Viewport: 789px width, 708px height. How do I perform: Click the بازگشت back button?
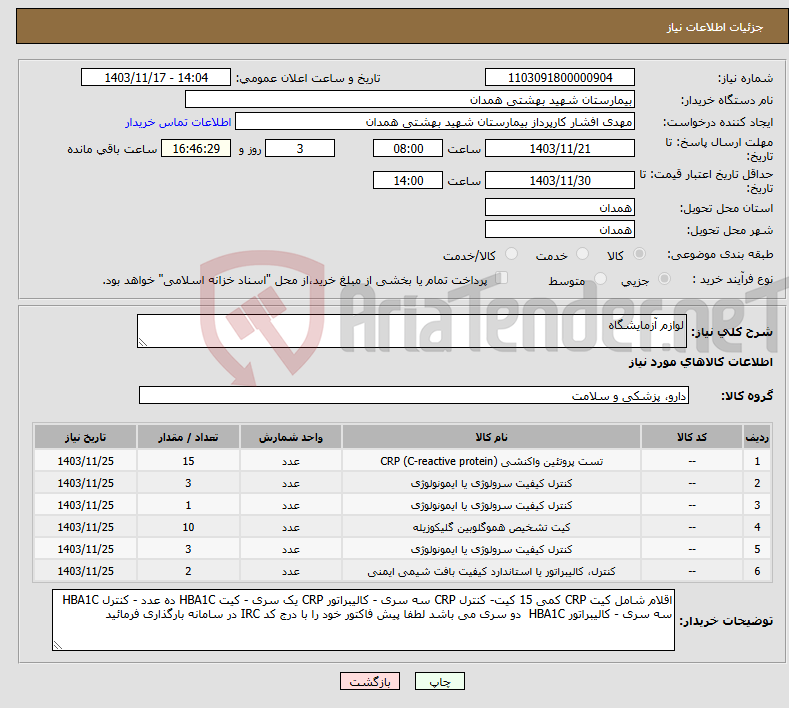tap(370, 681)
